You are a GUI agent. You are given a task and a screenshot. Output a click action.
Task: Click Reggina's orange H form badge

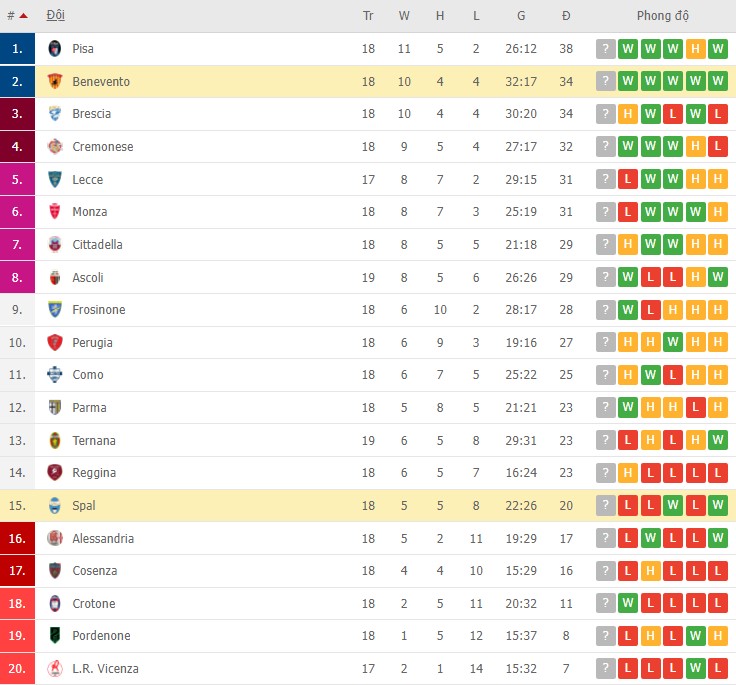click(x=628, y=473)
